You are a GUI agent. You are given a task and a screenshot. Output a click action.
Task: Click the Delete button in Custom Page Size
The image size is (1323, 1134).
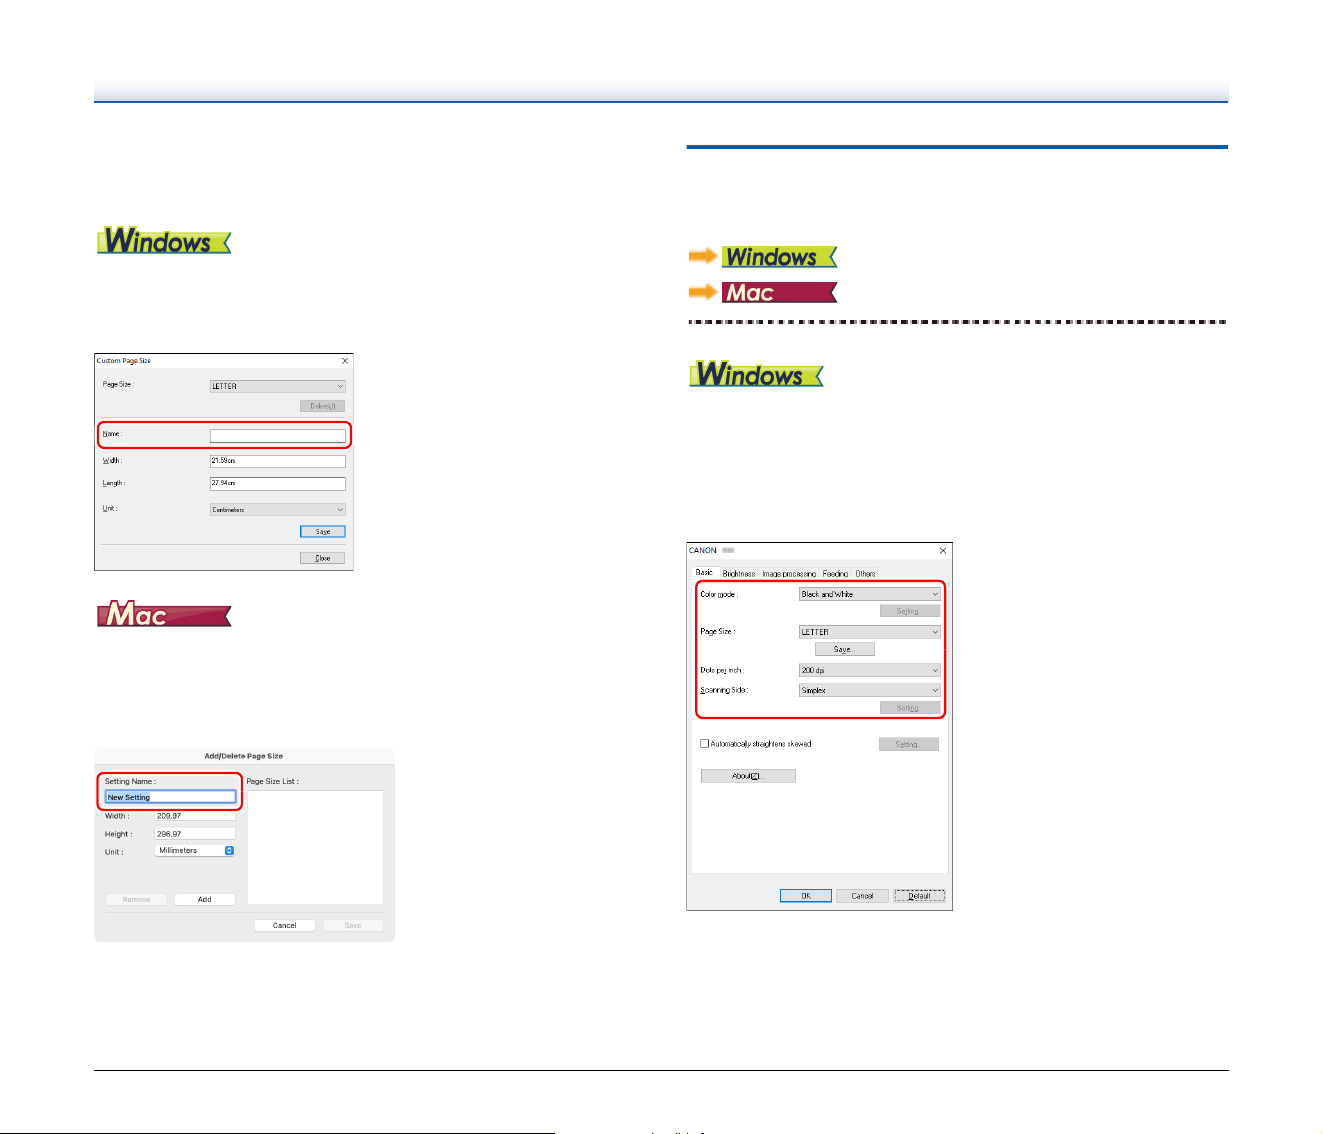pos(322,406)
